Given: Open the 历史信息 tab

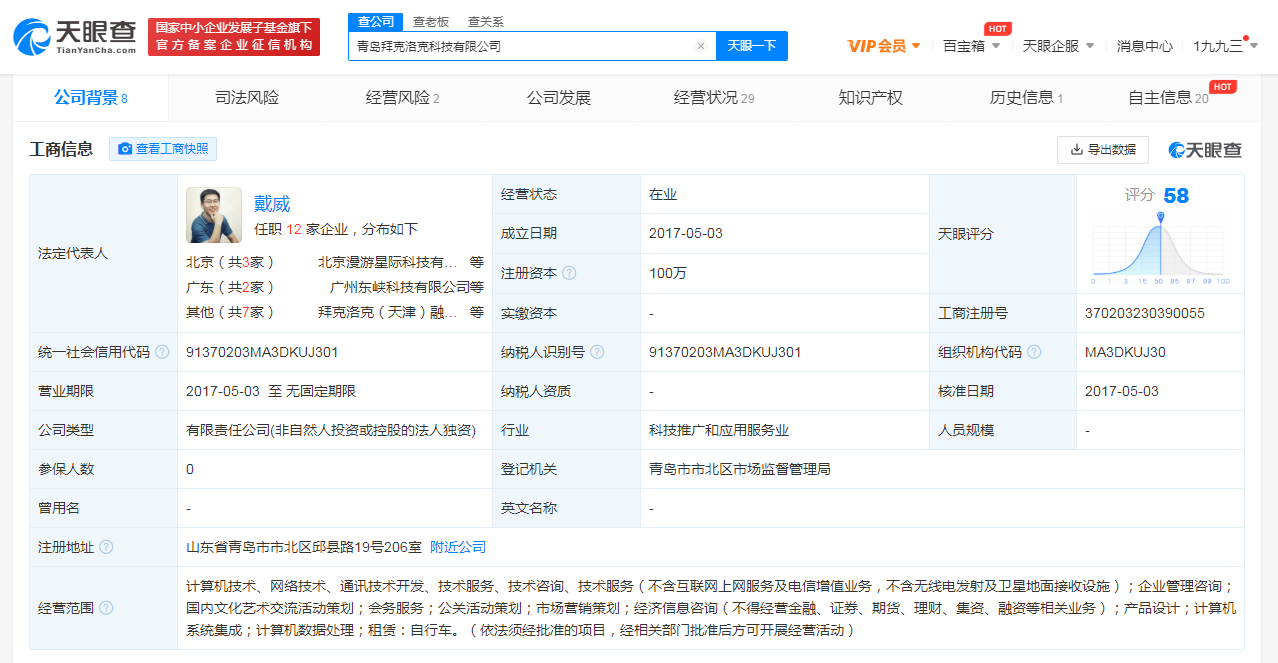Looking at the screenshot, I should pos(1026,98).
